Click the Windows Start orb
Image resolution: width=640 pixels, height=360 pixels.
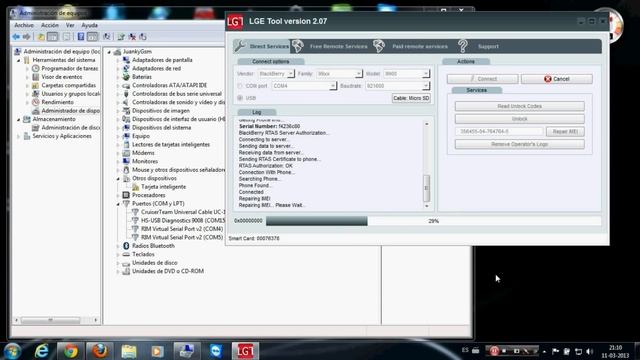12,351
